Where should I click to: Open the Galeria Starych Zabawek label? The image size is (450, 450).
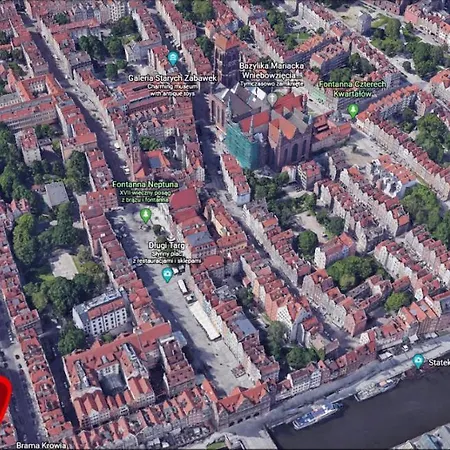tap(173, 78)
